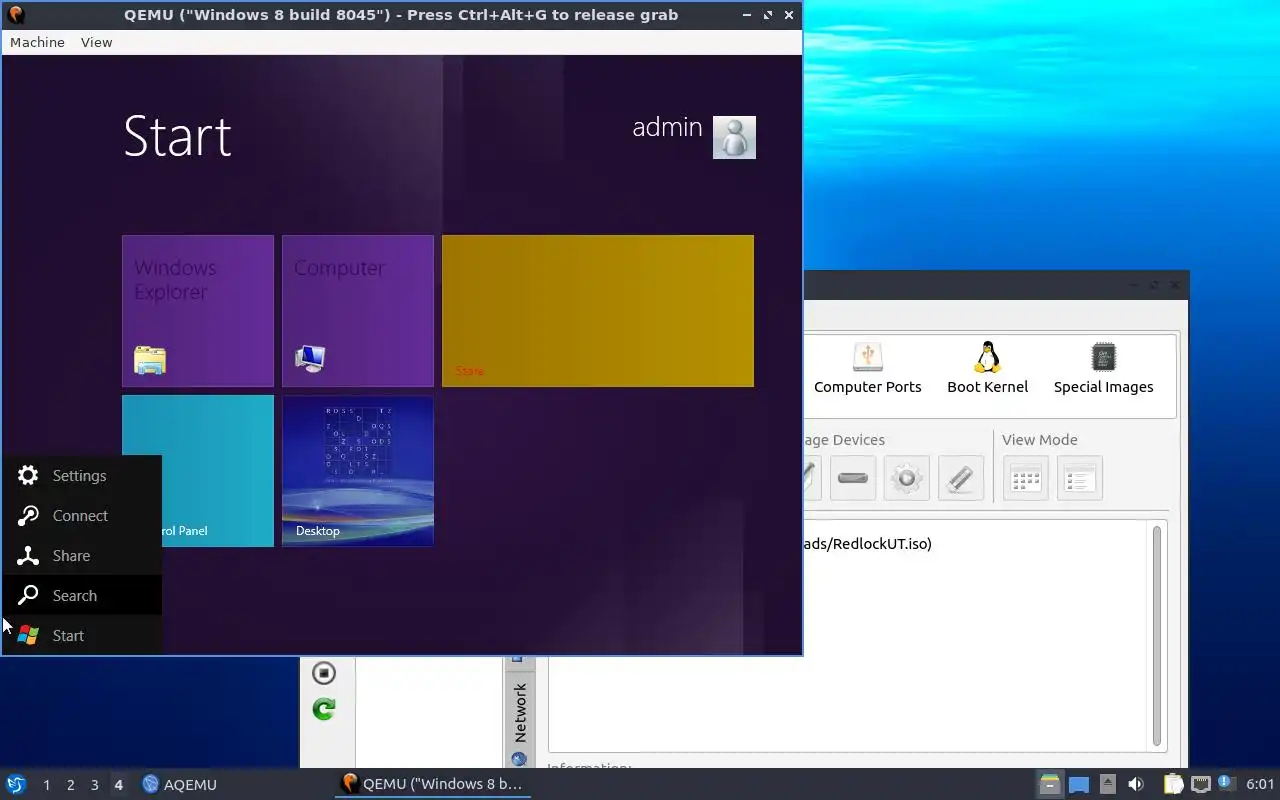1280x800 pixels.
Task: Click the device list vertical scrollbar
Action: (1158, 636)
